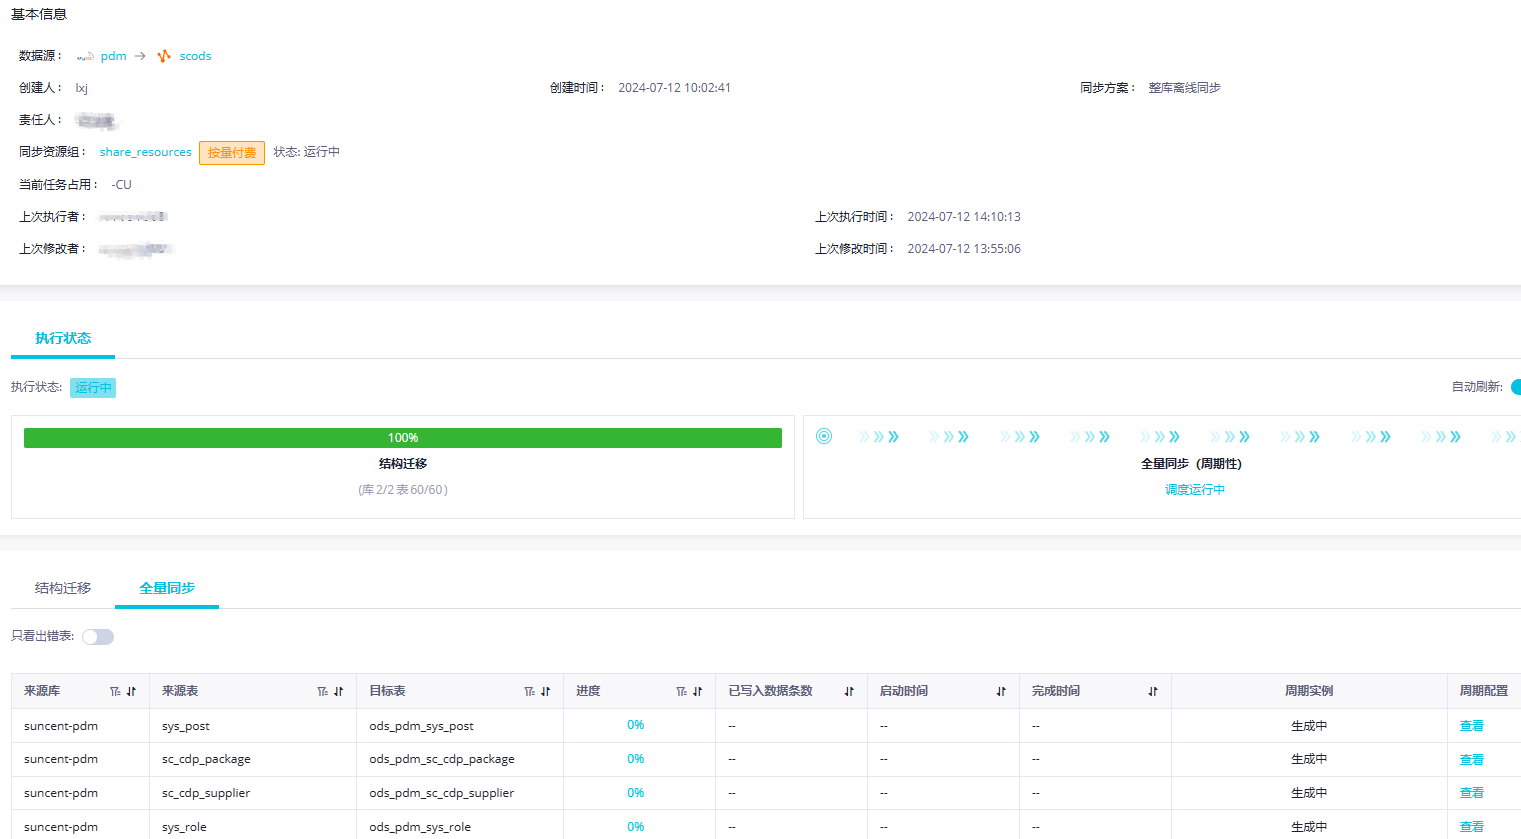This screenshot has width=1521, height=839.
Task: Click the filter icon in 来源库 column header
Action: coord(115,692)
